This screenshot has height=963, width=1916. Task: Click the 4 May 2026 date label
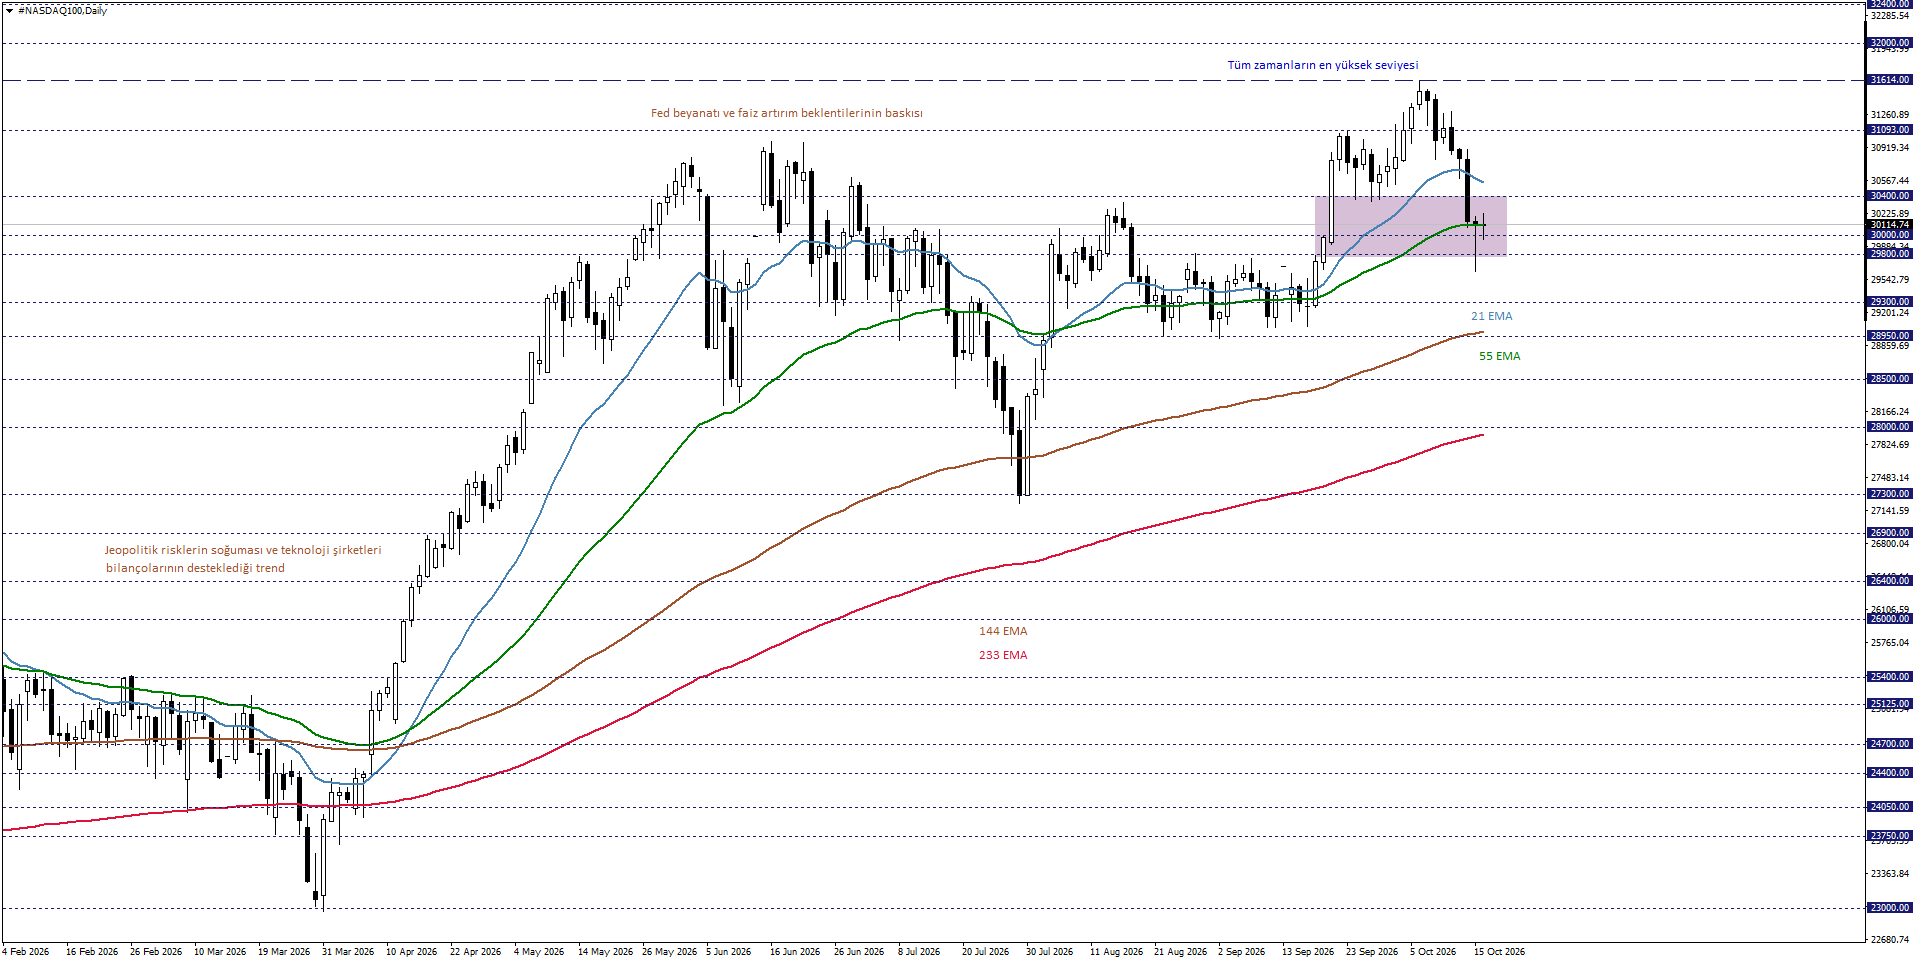[539, 952]
